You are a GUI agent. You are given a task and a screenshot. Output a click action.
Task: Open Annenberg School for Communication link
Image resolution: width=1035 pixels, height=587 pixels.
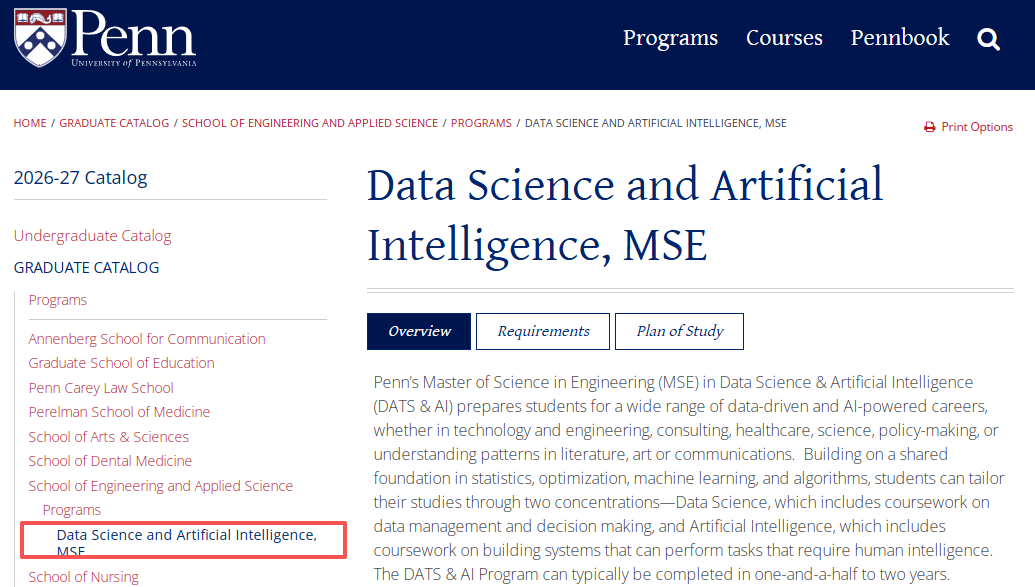point(147,339)
